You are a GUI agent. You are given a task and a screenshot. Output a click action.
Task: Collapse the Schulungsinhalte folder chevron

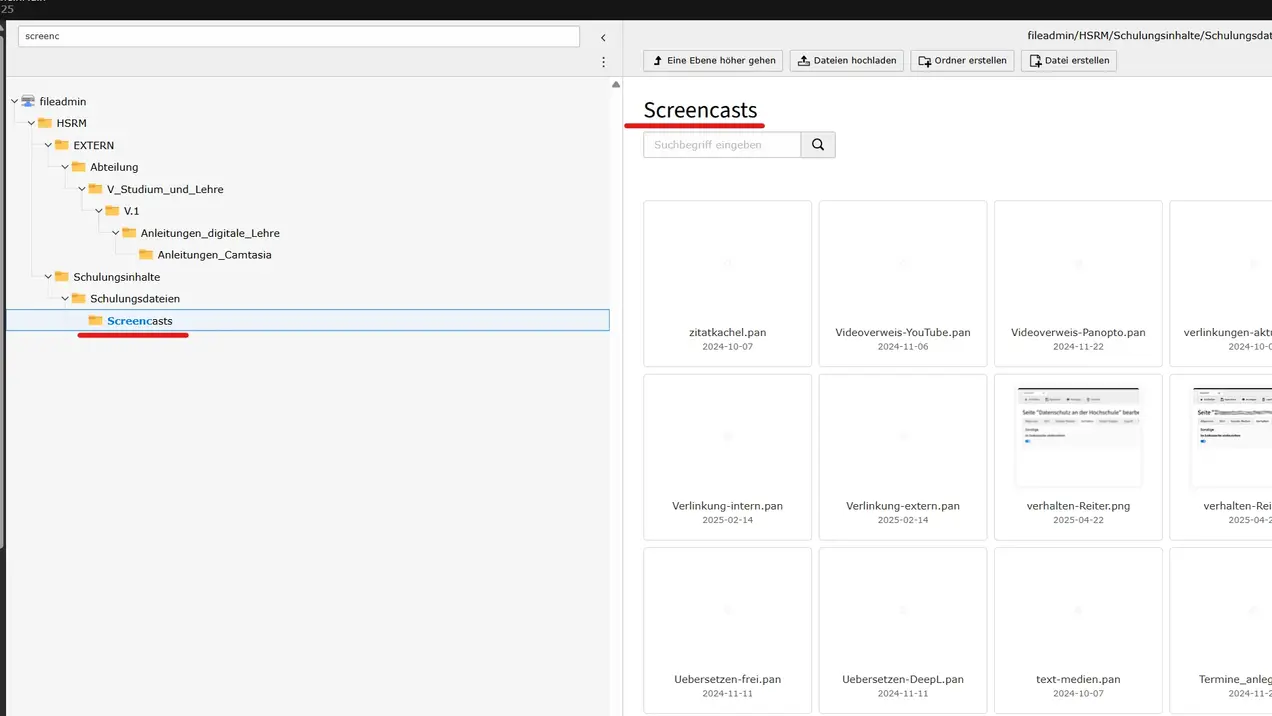coord(48,277)
